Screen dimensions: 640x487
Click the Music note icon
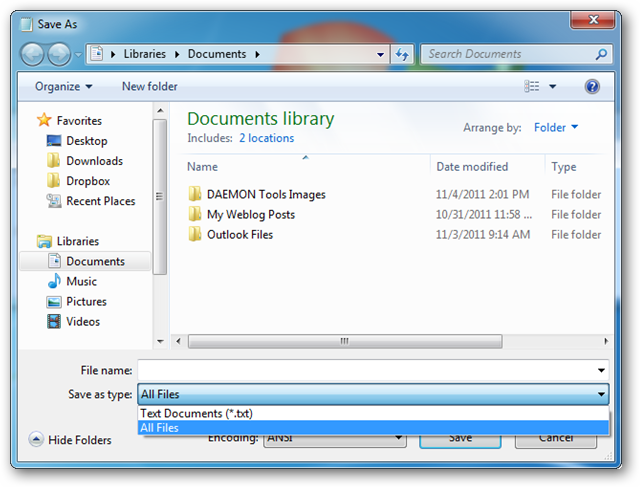(54, 281)
